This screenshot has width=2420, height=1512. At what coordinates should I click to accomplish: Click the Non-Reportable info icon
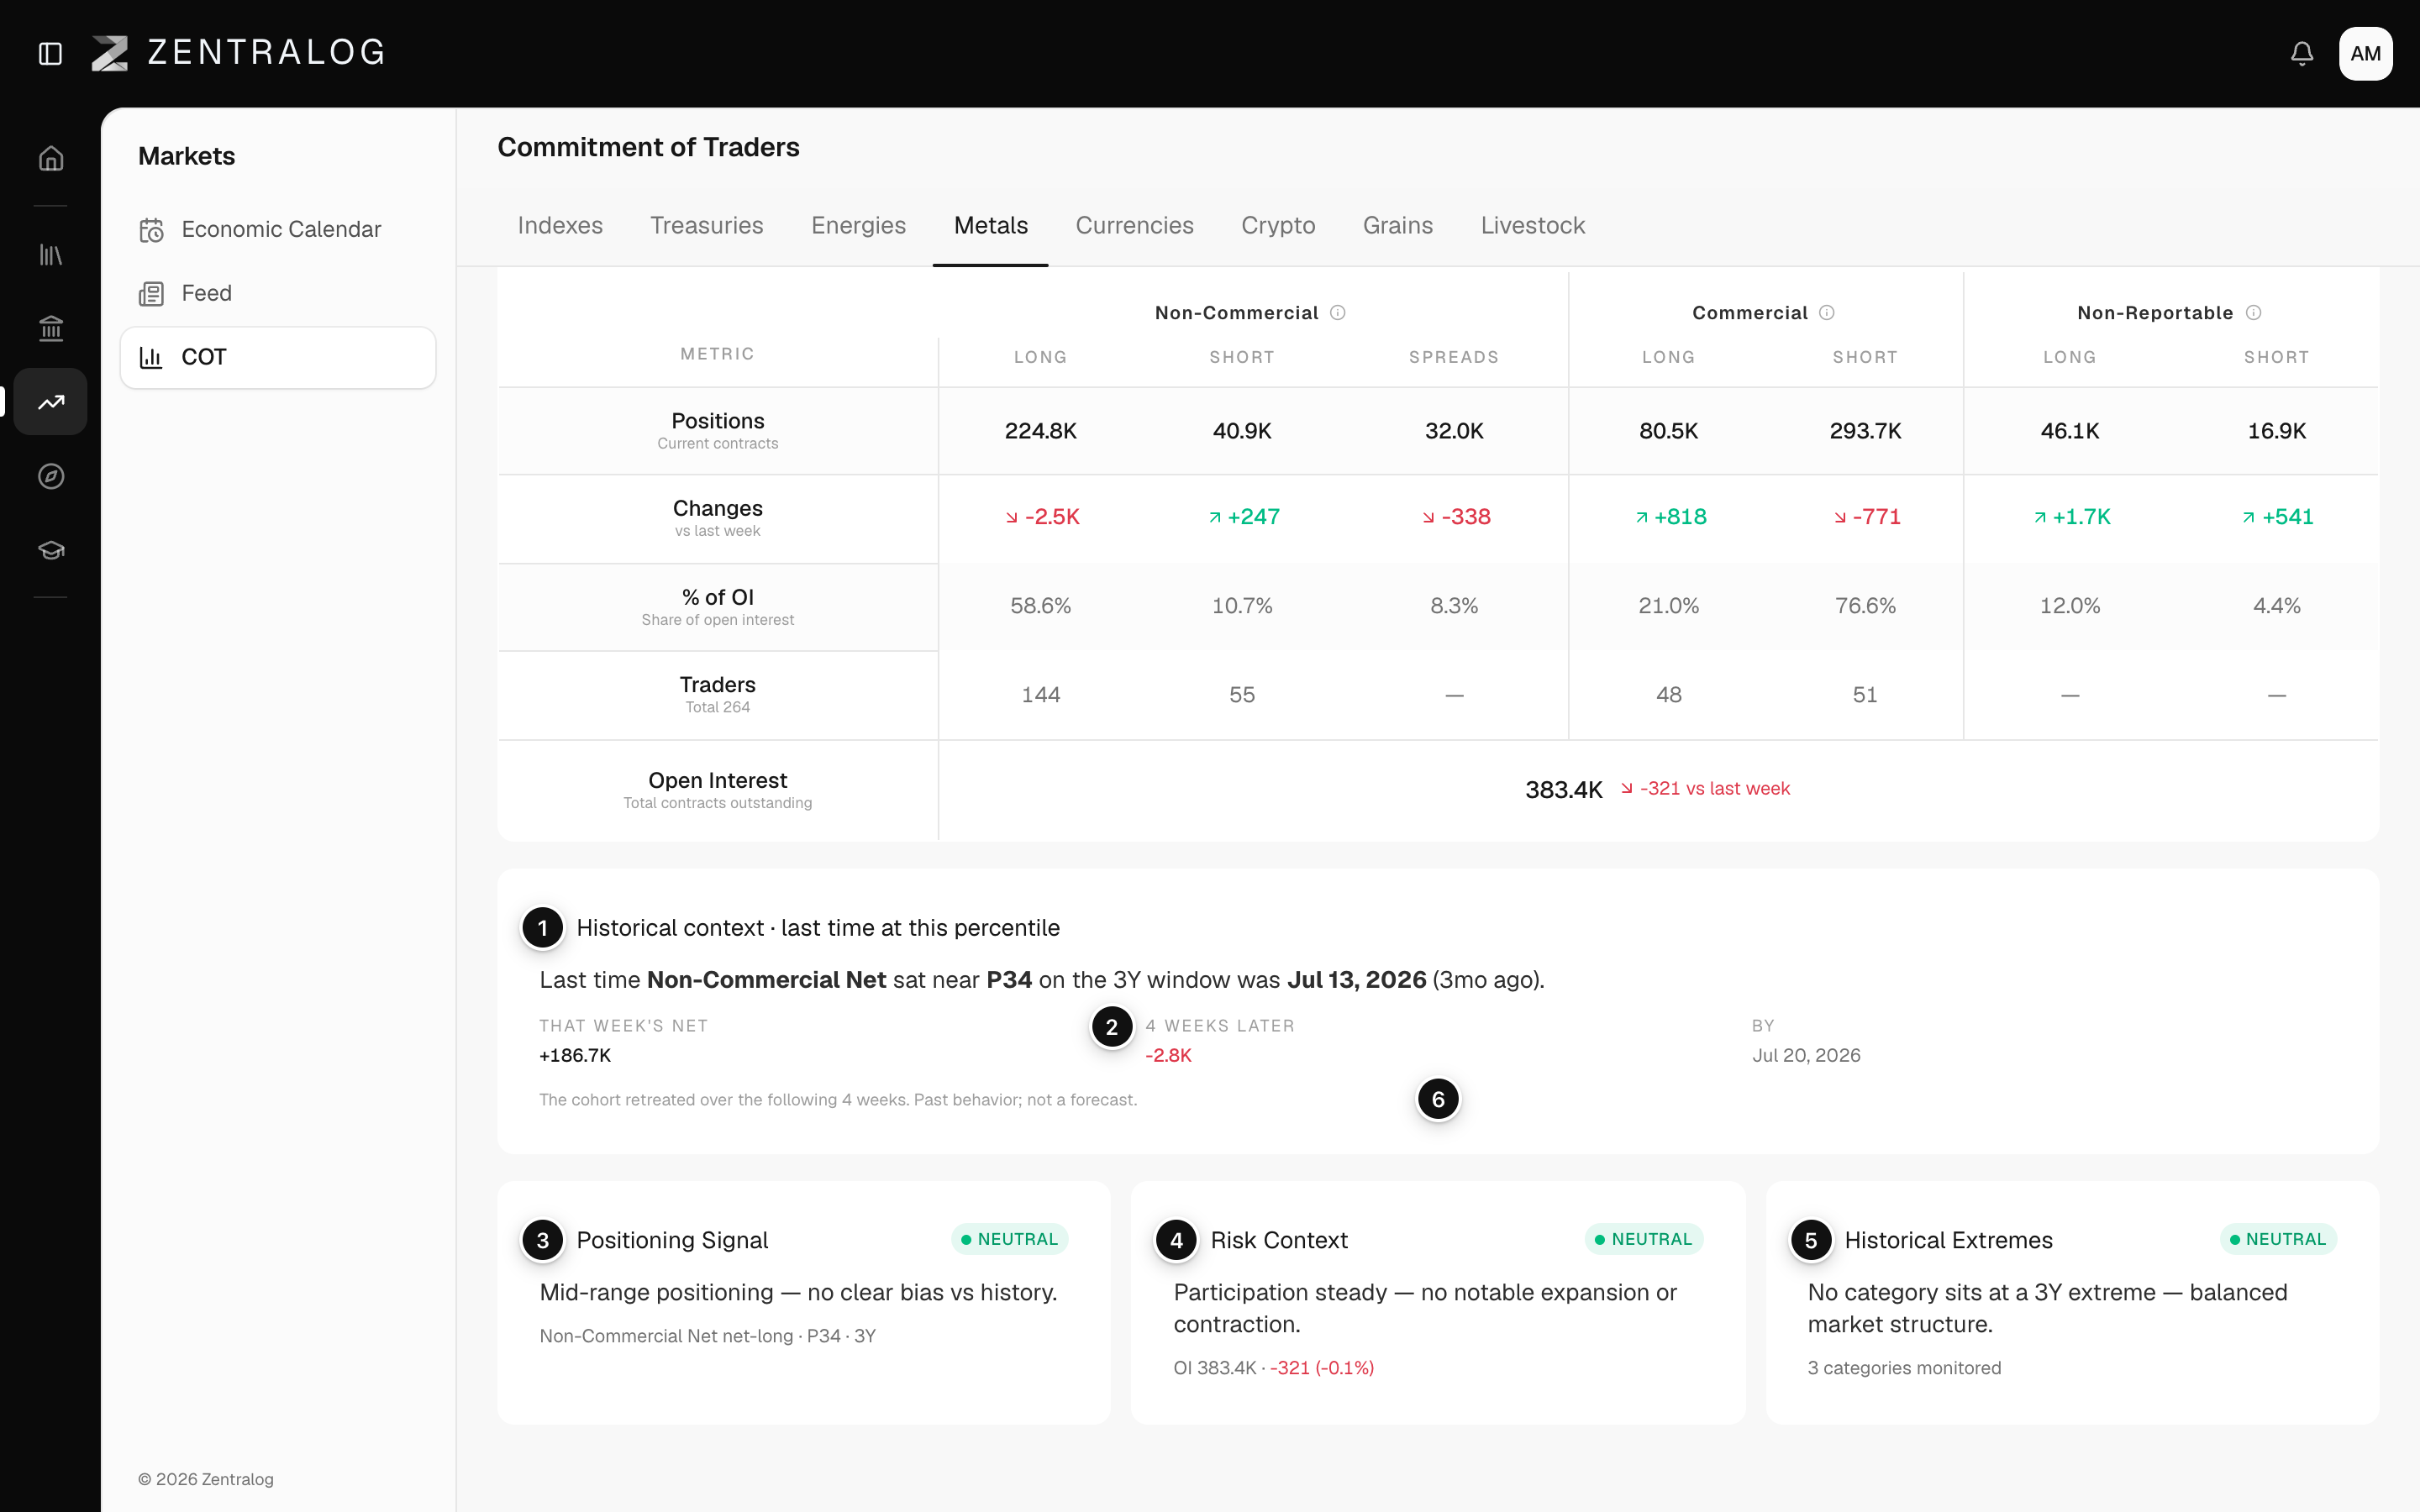click(2253, 313)
